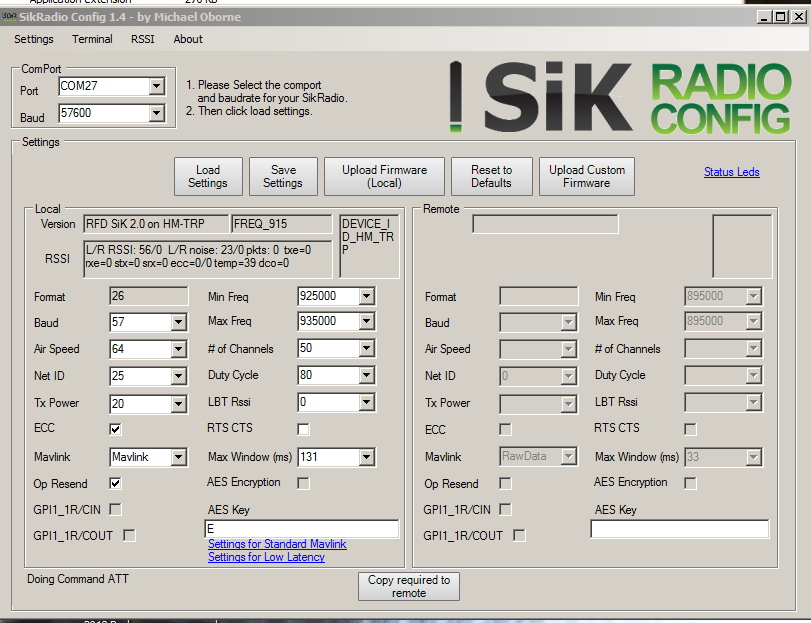Click Remote version text field
811x623 pixels.
coord(545,224)
